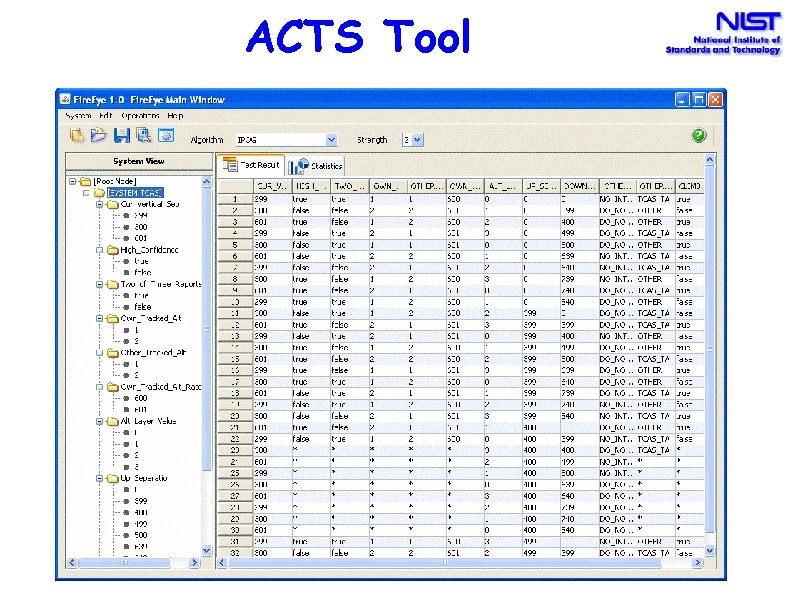This screenshot has width=794, height=595.
Task: Select value 500 under Up_Separation
Action: tap(141, 535)
